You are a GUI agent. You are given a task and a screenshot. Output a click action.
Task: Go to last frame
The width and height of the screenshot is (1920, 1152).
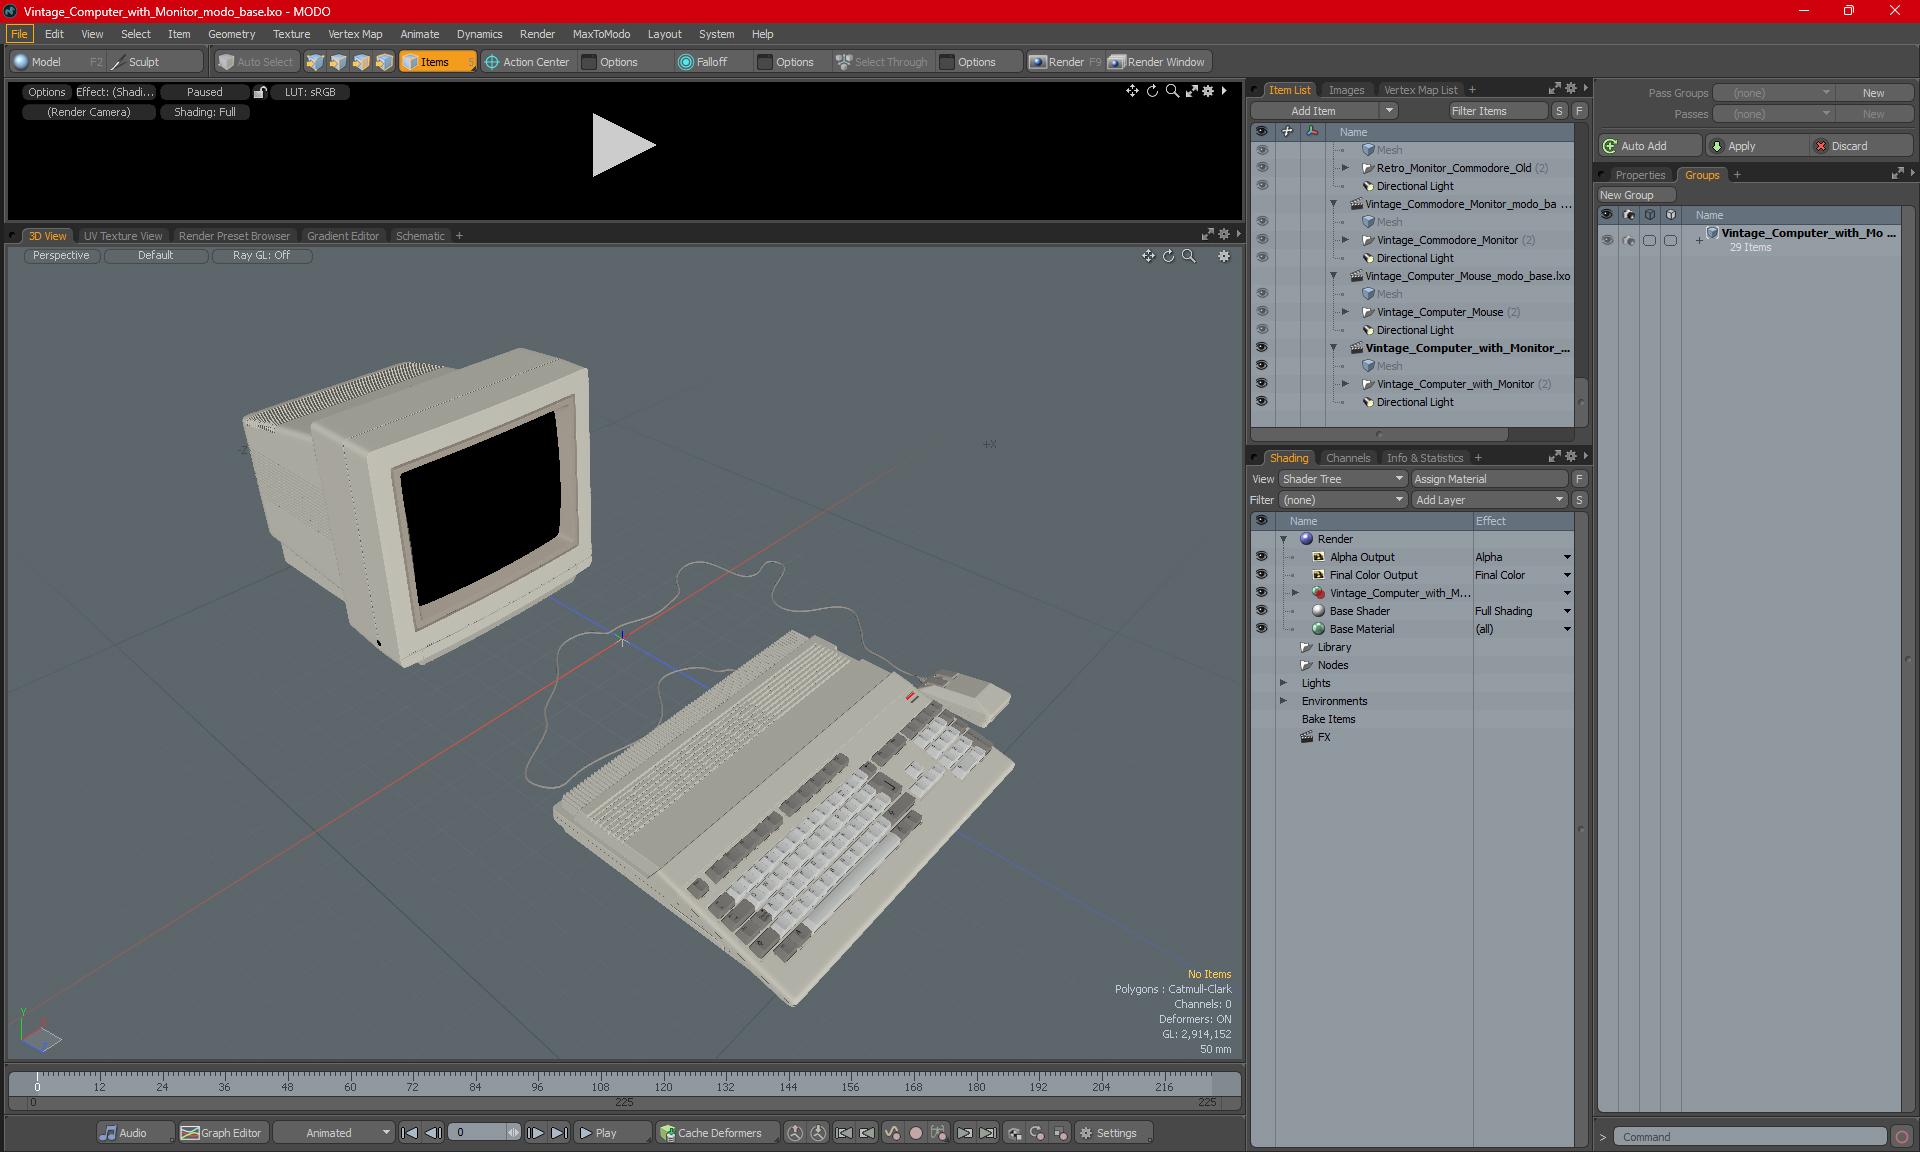click(559, 1133)
